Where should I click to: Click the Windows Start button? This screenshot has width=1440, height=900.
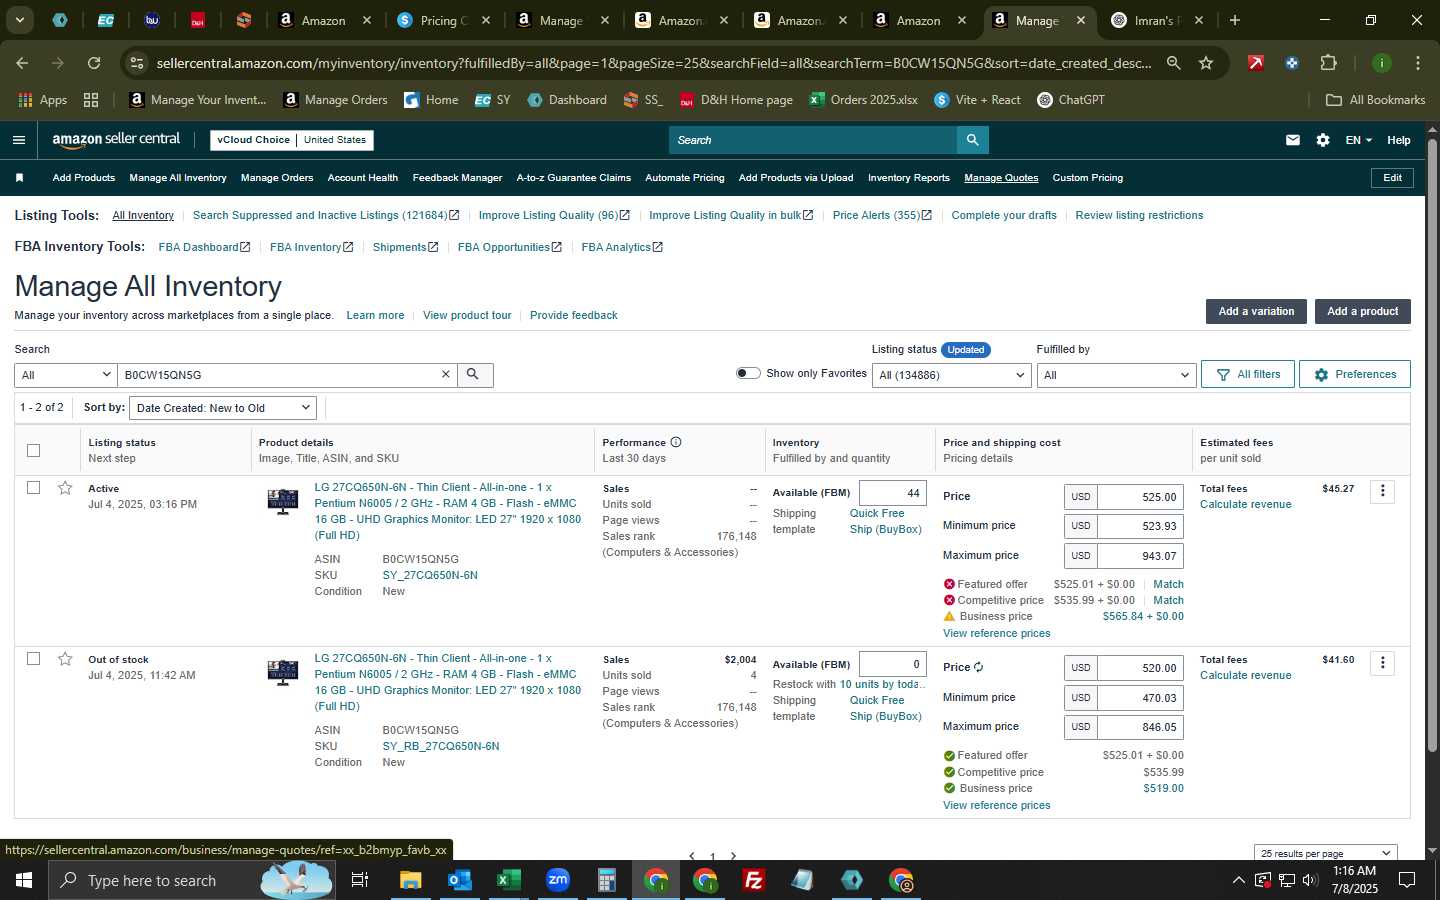(23, 880)
